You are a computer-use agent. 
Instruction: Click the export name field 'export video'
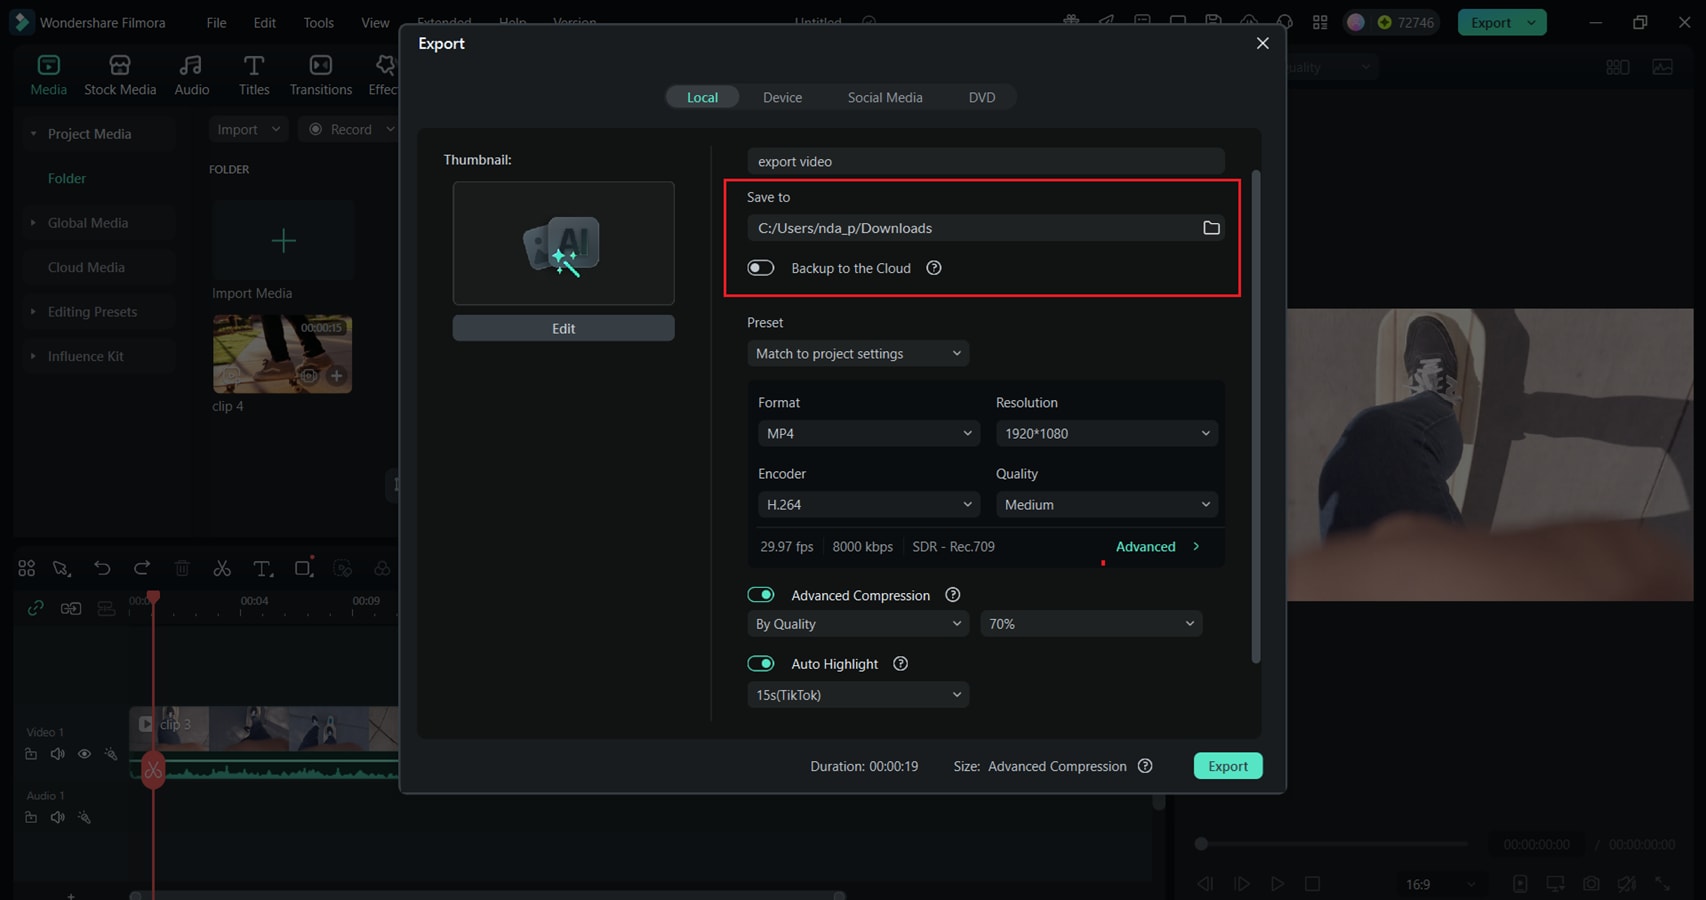(x=985, y=161)
